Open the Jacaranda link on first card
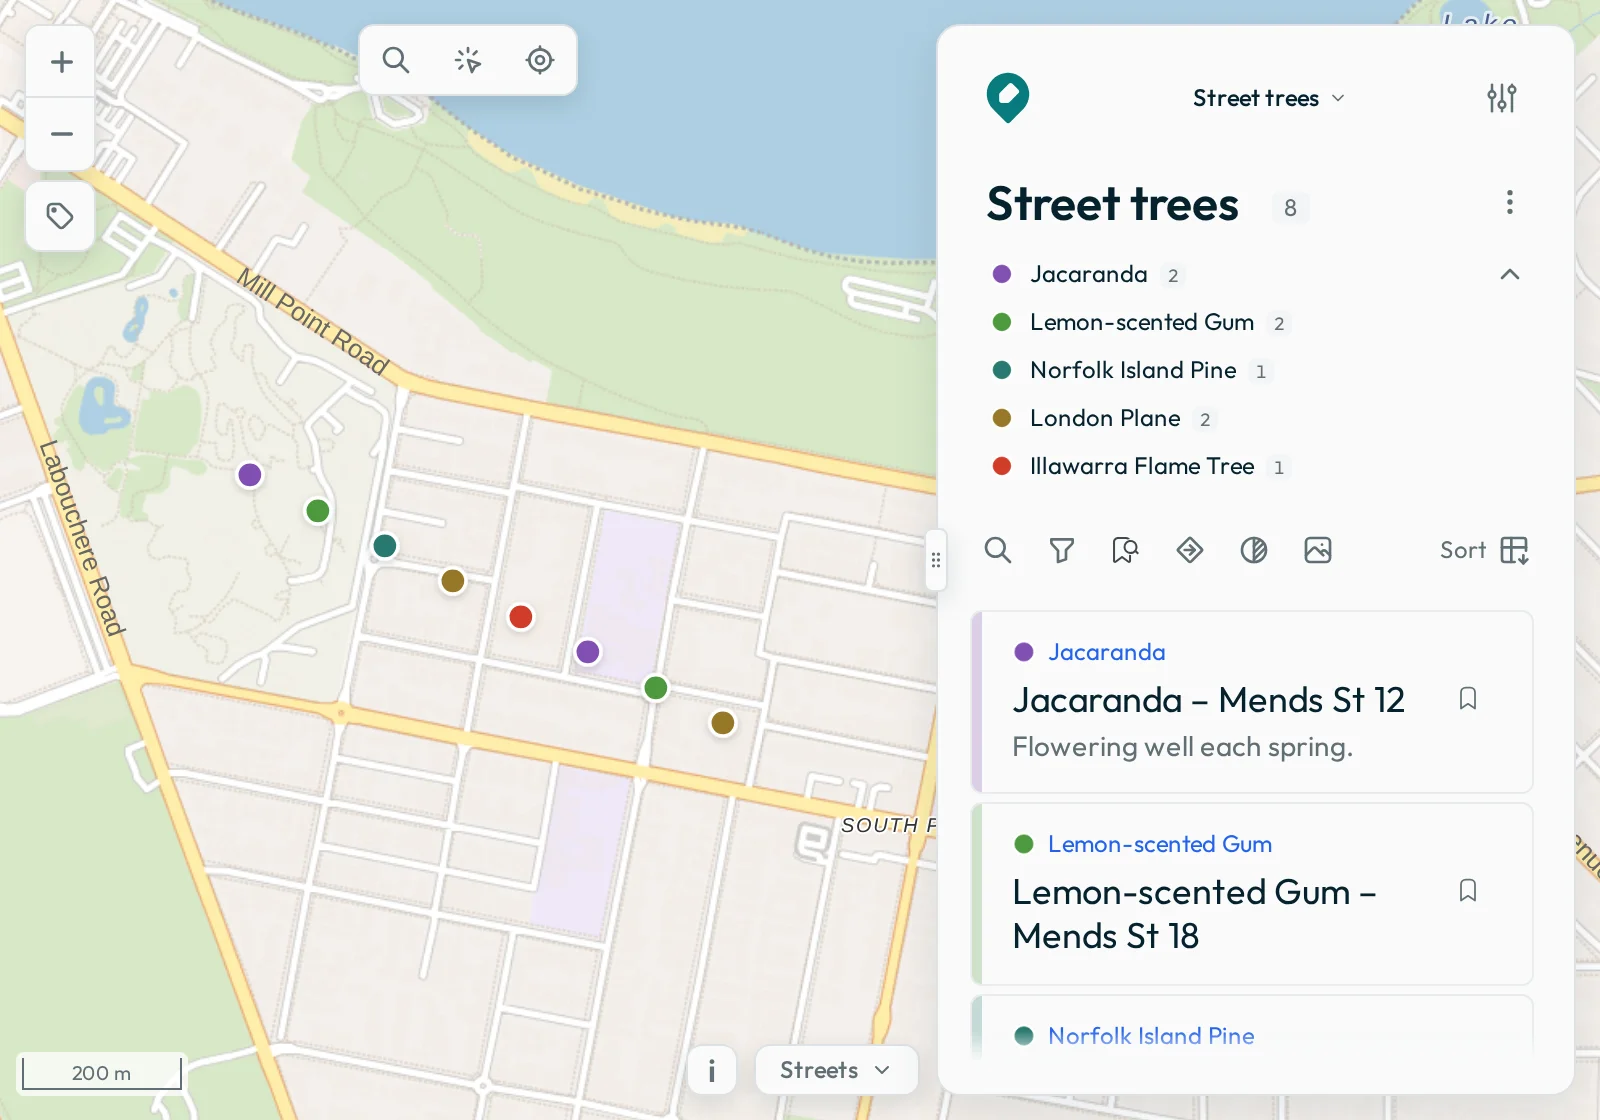Image resolution: width=1600 pixels, height=1120 pixels. 1106,652
